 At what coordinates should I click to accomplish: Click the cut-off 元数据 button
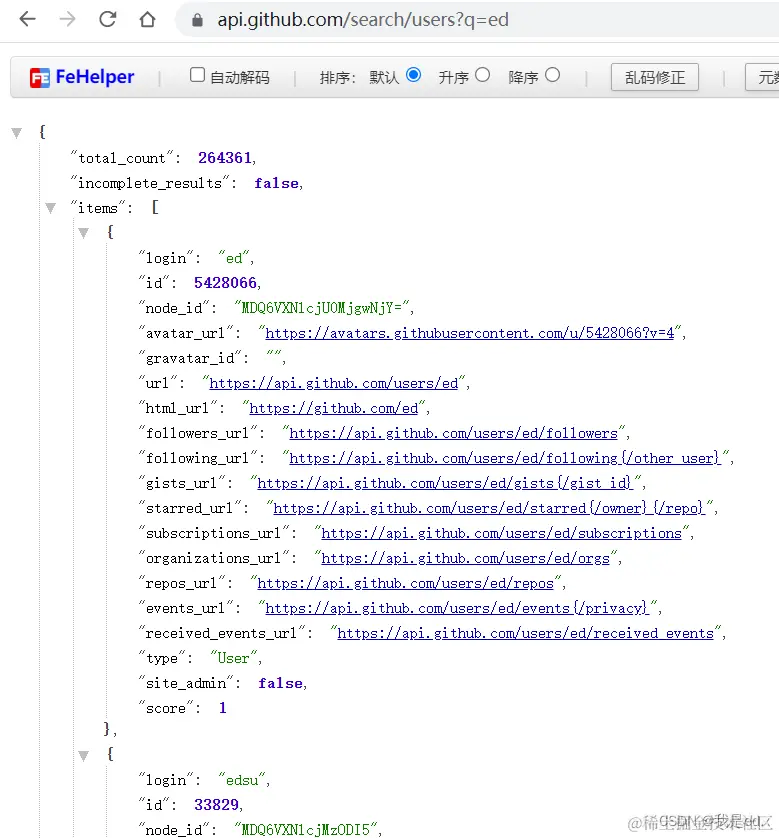[762, 77]
